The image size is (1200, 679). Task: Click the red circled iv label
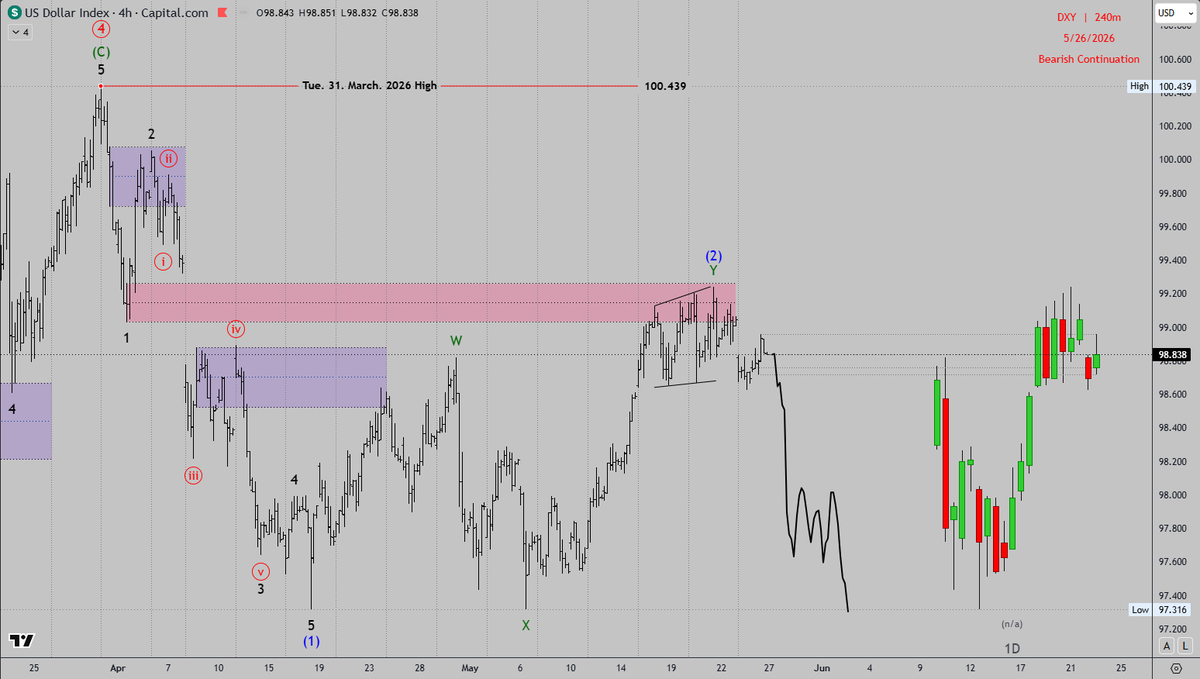[236, 329]
